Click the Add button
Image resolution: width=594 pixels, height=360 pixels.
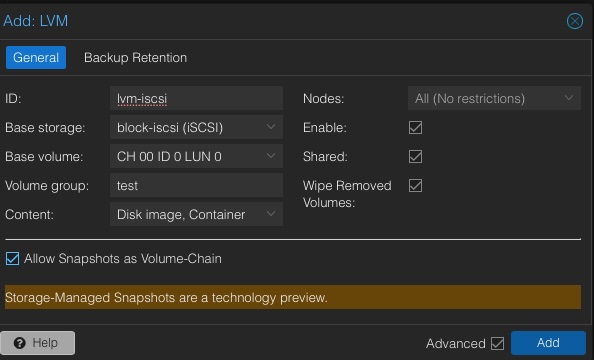pyautogui.click(x=548, y=343)
